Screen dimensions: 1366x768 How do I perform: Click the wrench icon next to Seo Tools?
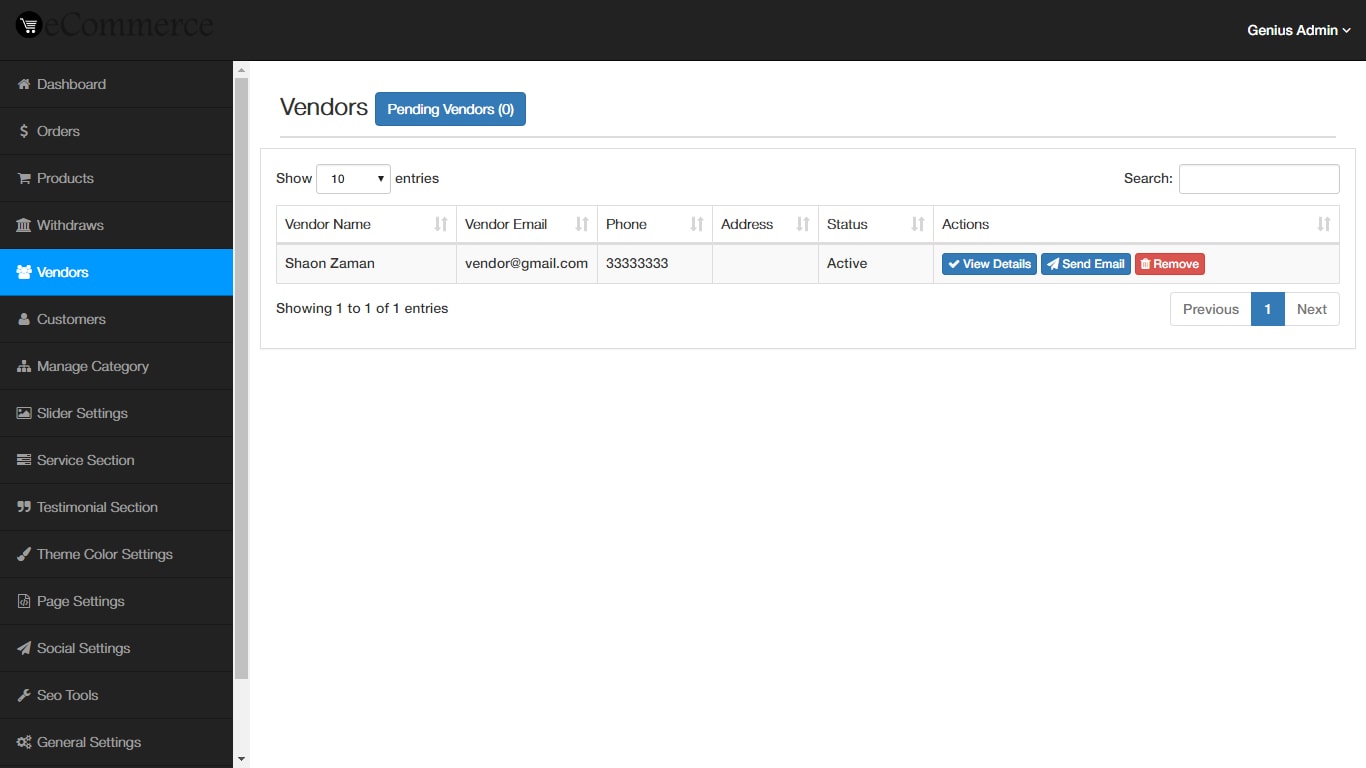tap(23, 694)
